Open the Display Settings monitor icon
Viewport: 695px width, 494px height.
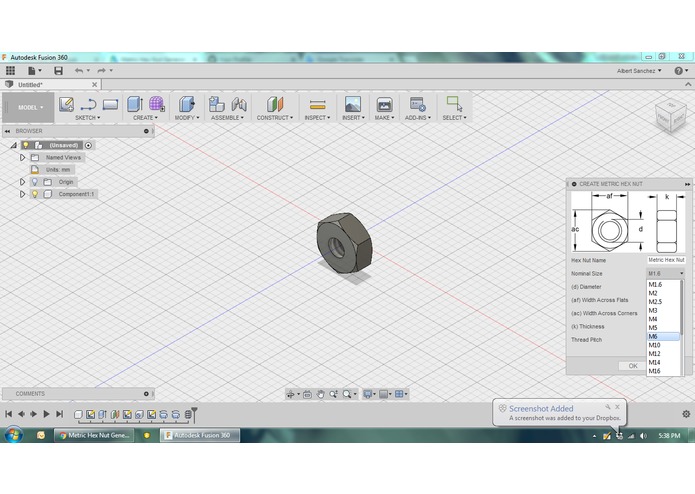367,394
